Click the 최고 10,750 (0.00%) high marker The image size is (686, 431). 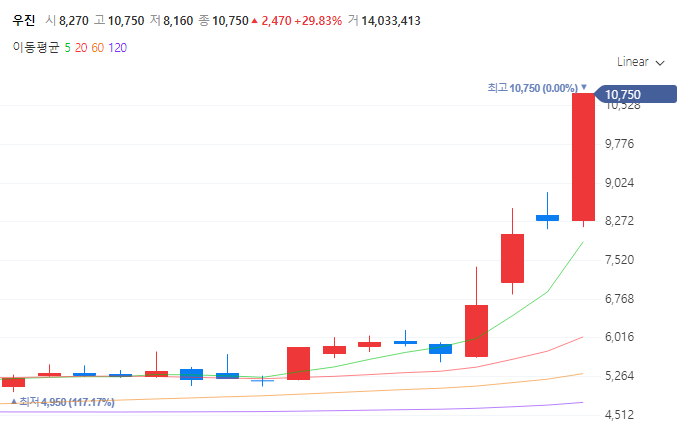click(x=537, y=88)
